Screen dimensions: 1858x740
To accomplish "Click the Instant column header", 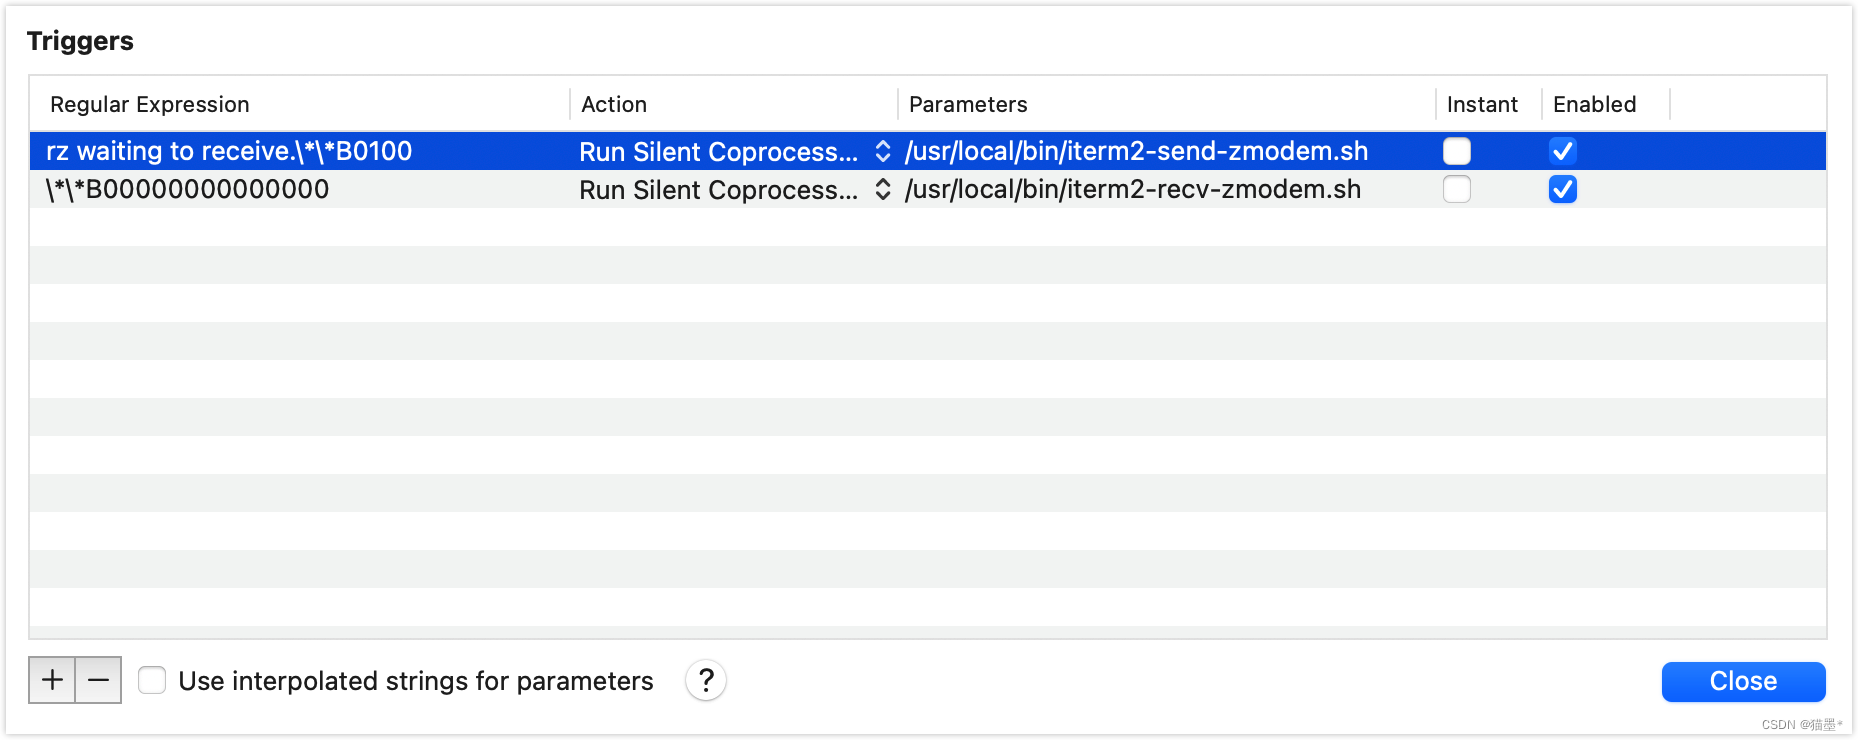I will (x=1482, y=104).
